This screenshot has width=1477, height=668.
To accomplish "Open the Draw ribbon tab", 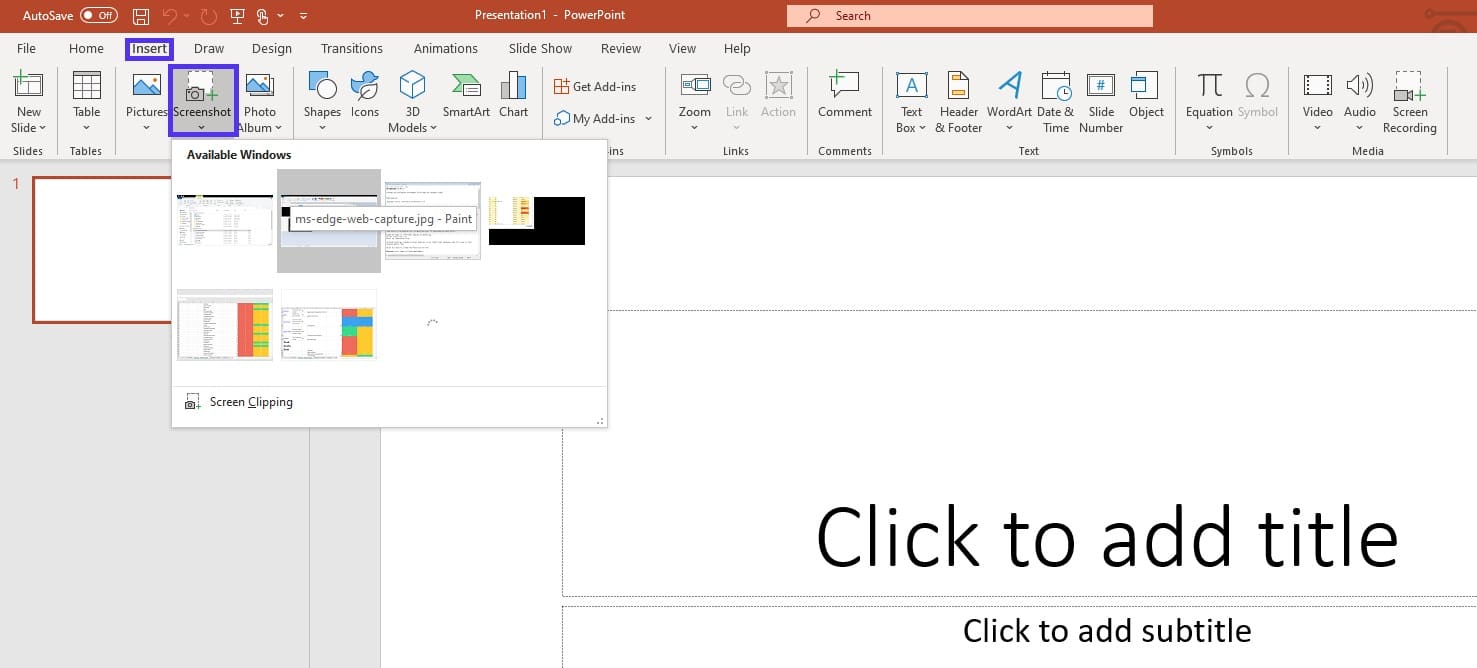I will tap(208, 48).
